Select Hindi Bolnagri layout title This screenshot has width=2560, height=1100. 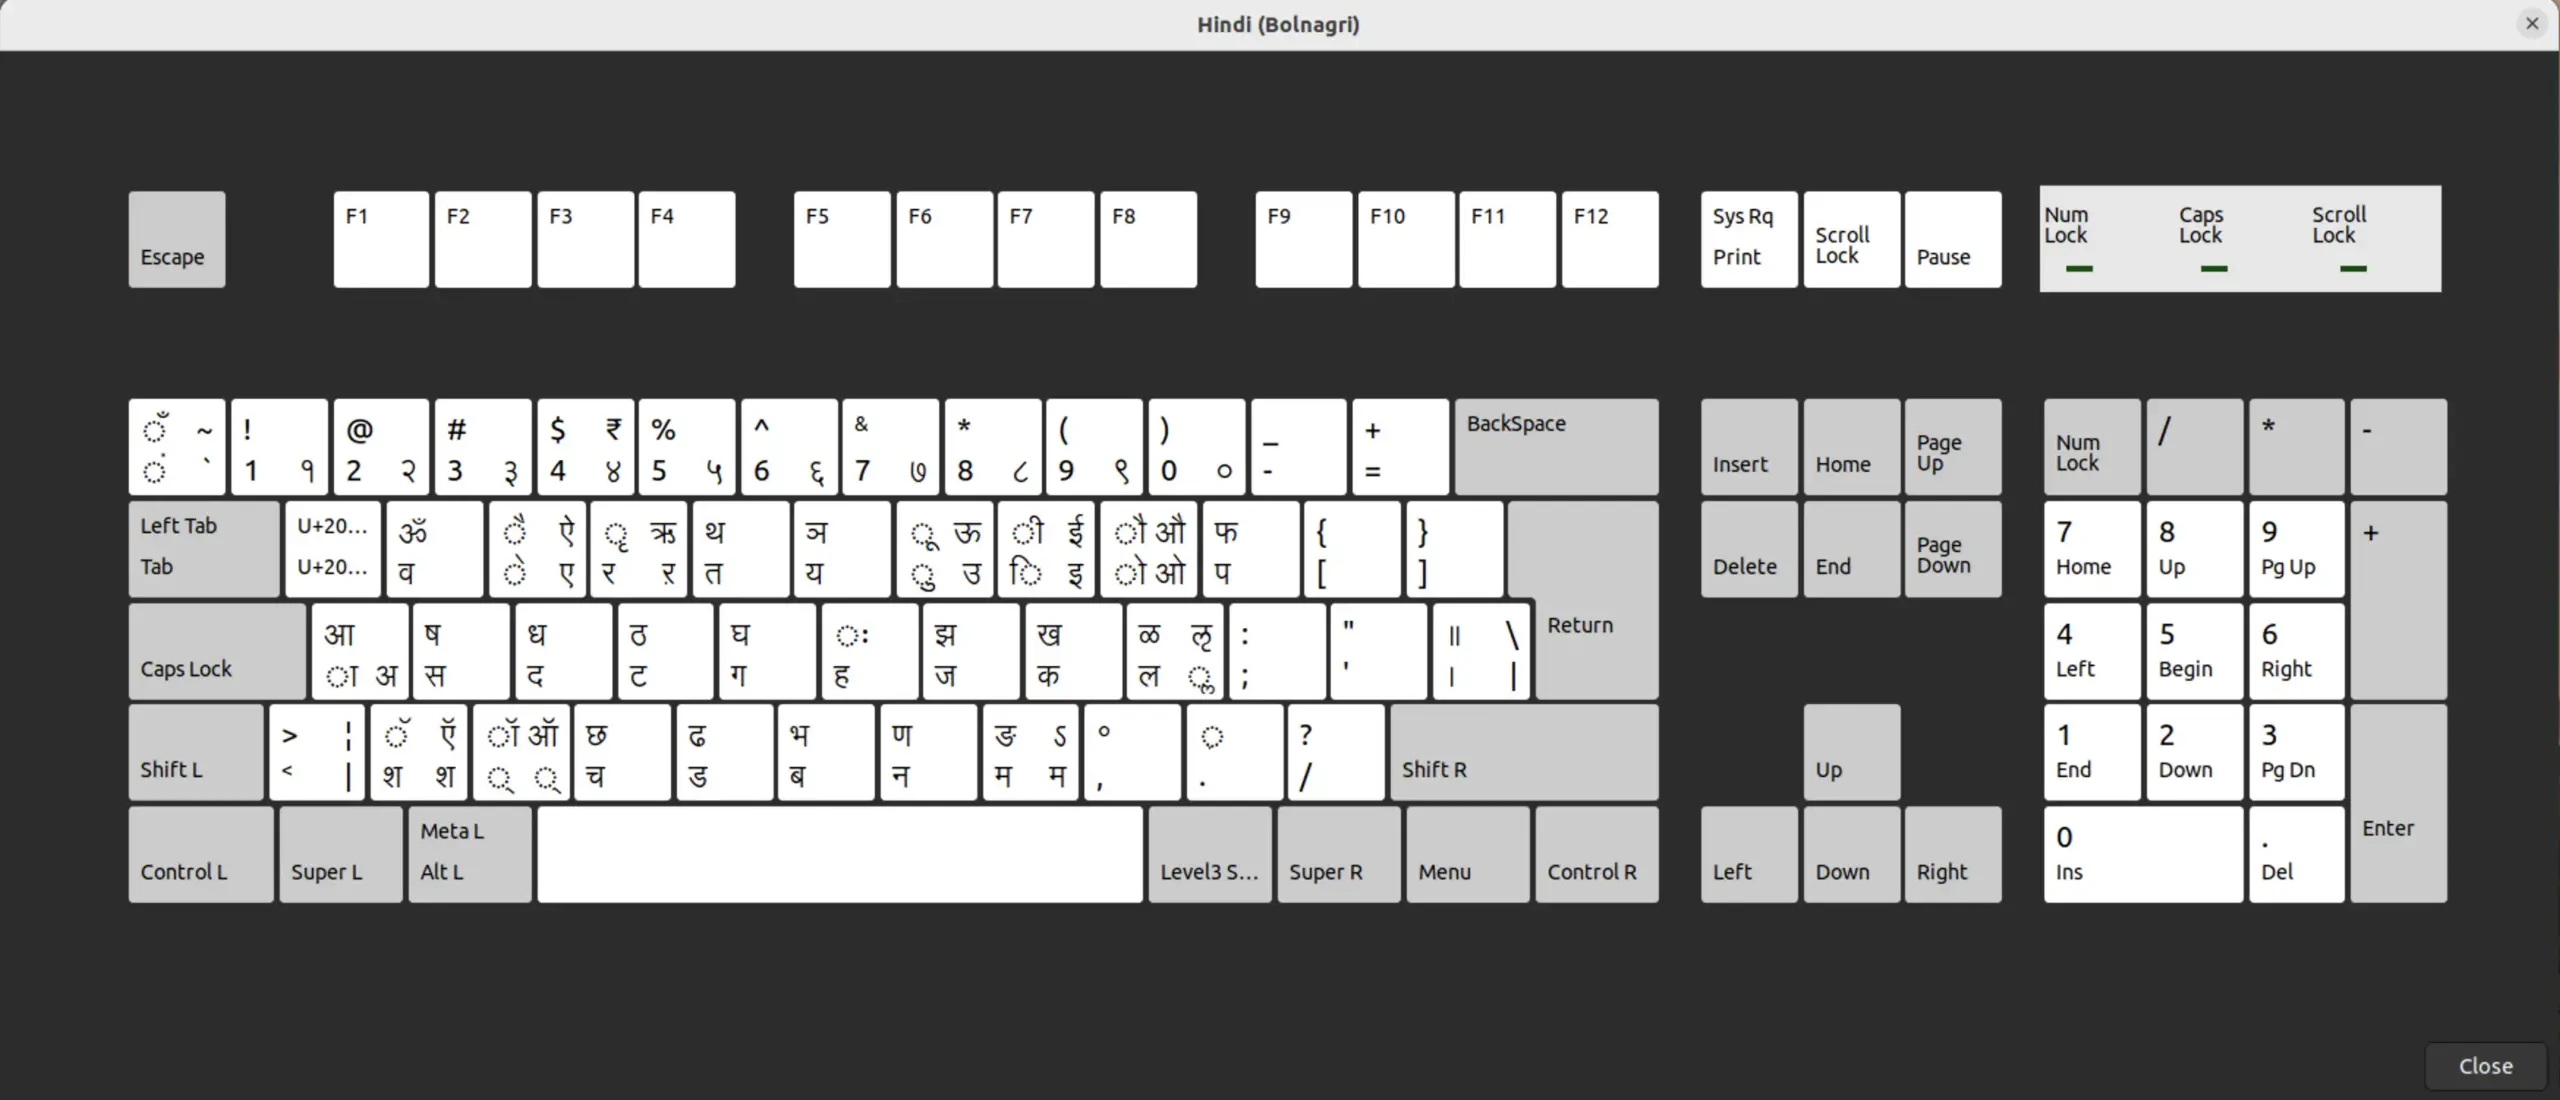[x=1278, y=23]
